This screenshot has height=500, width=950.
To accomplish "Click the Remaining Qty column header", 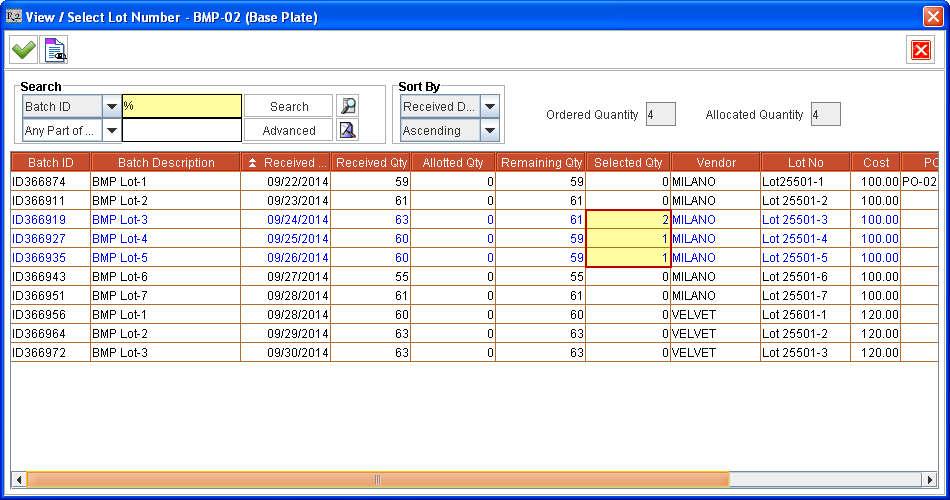I will pyautogui.click(x=541, y=163).
